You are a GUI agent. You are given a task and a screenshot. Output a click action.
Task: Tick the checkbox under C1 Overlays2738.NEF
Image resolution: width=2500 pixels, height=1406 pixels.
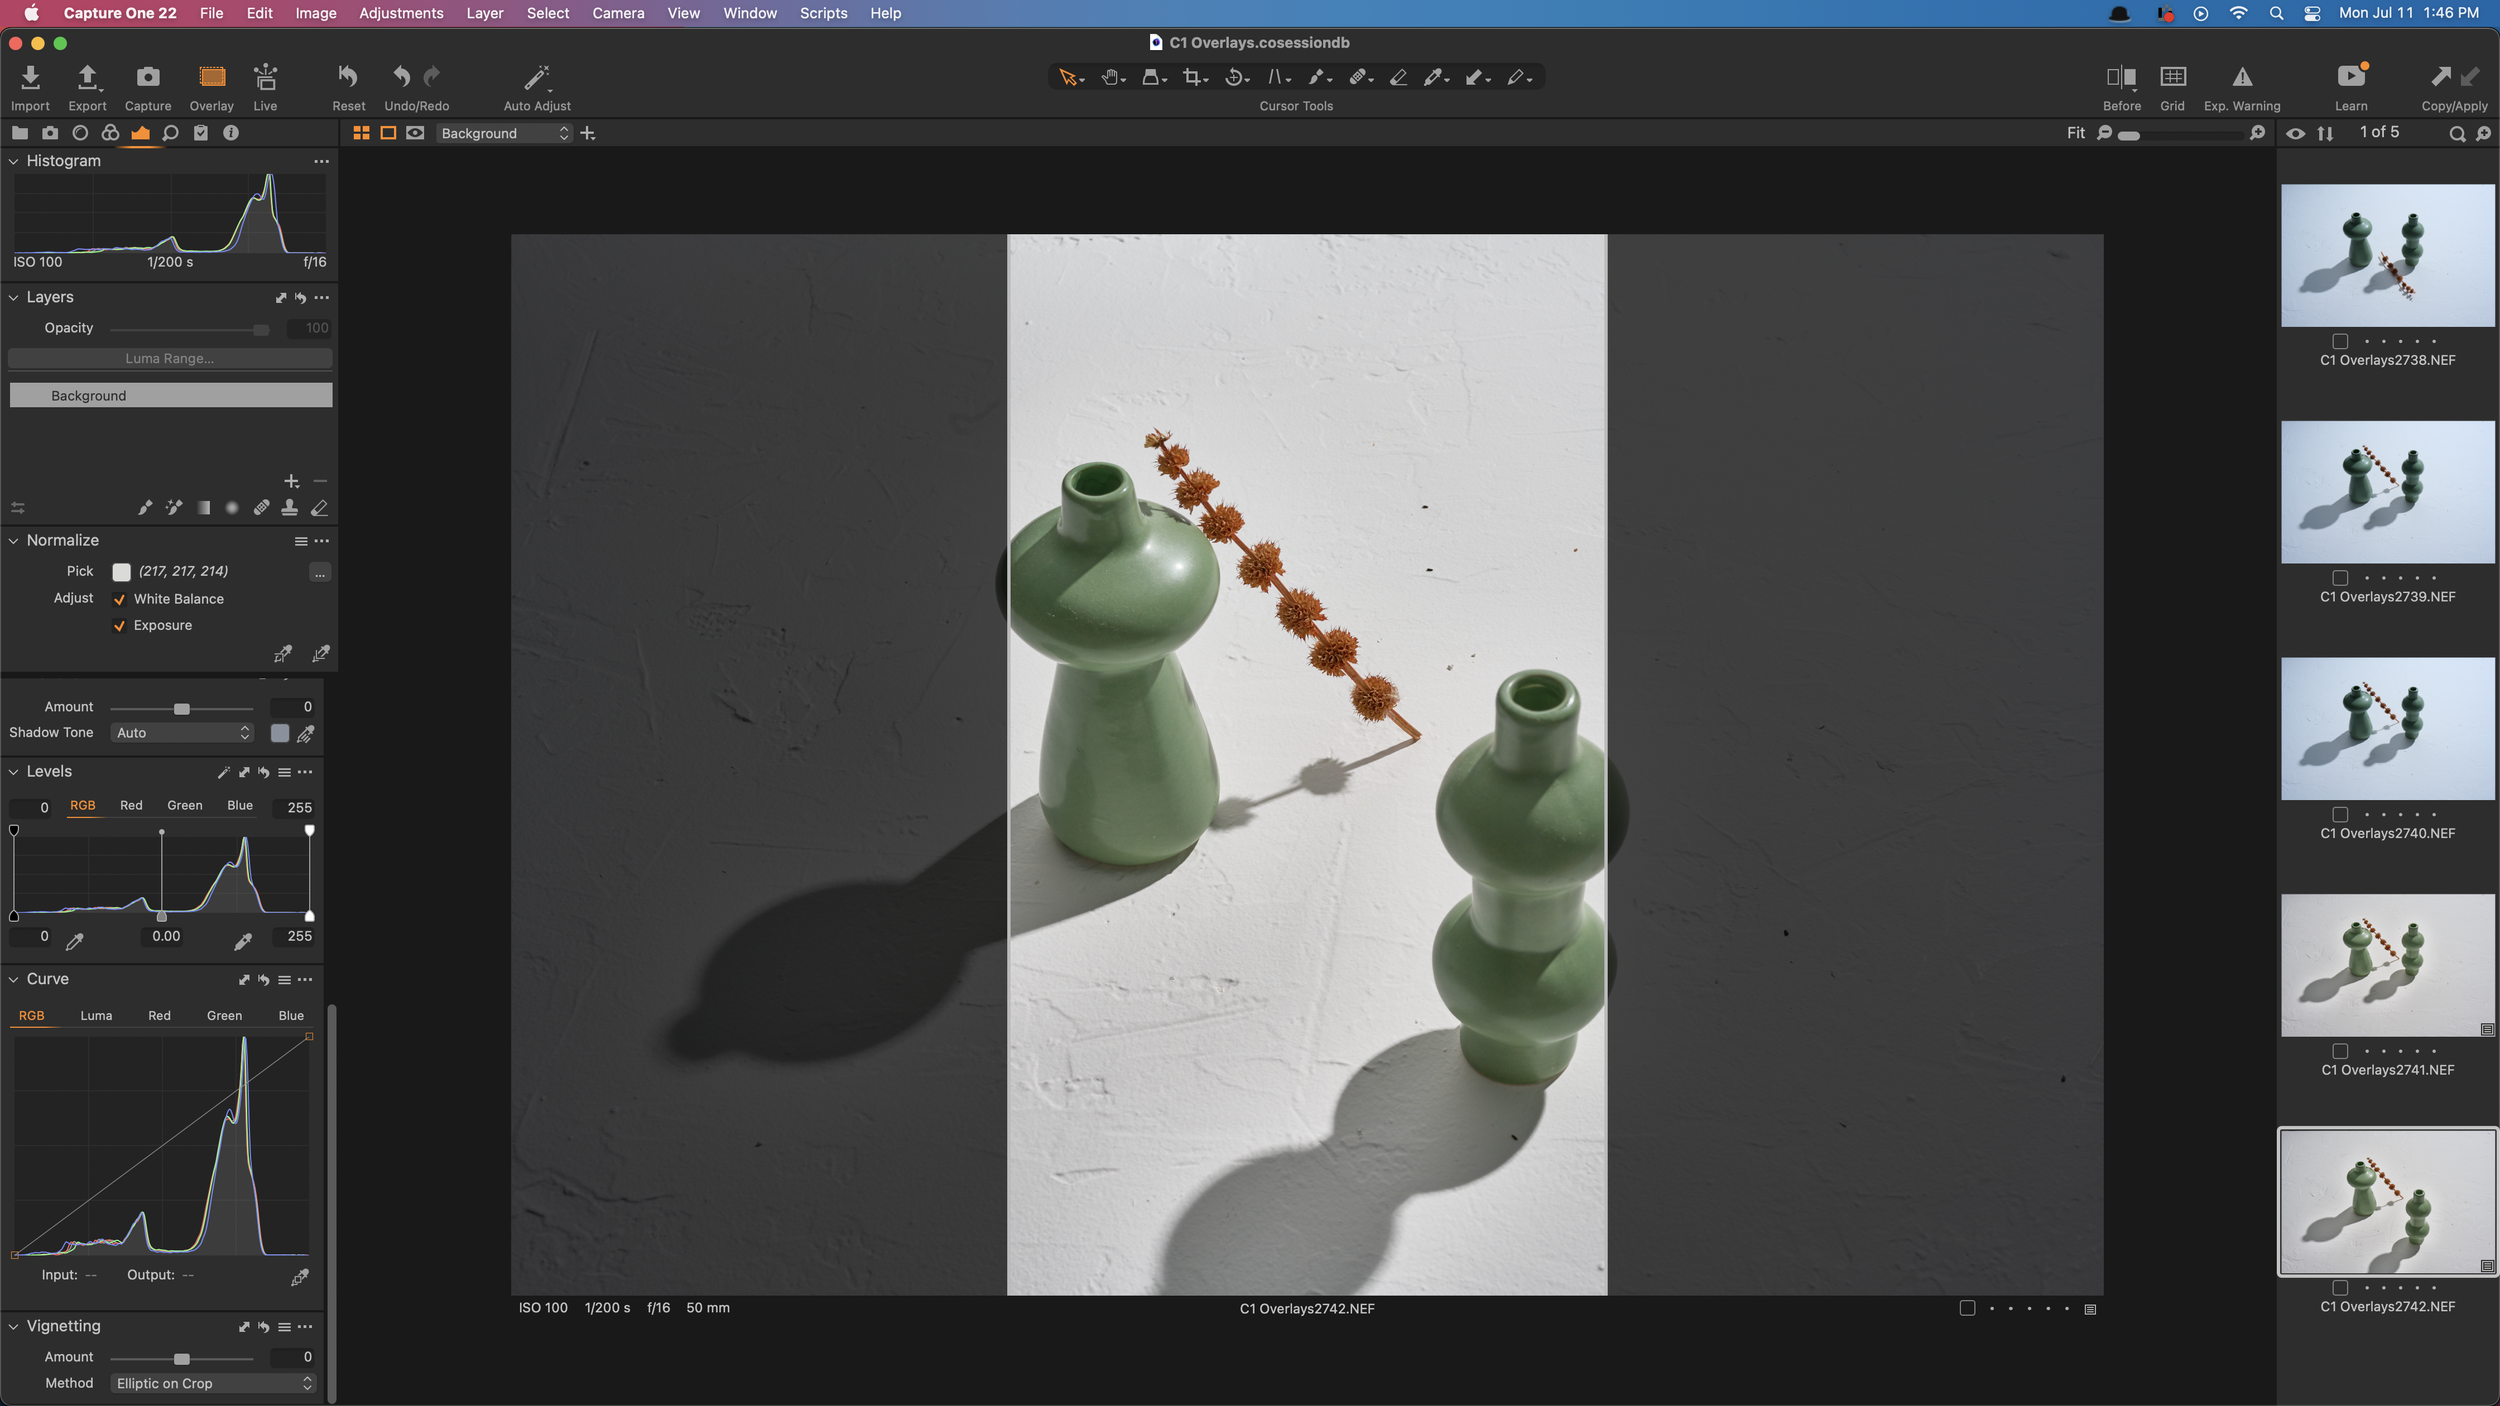click(x=2340, y=341)
